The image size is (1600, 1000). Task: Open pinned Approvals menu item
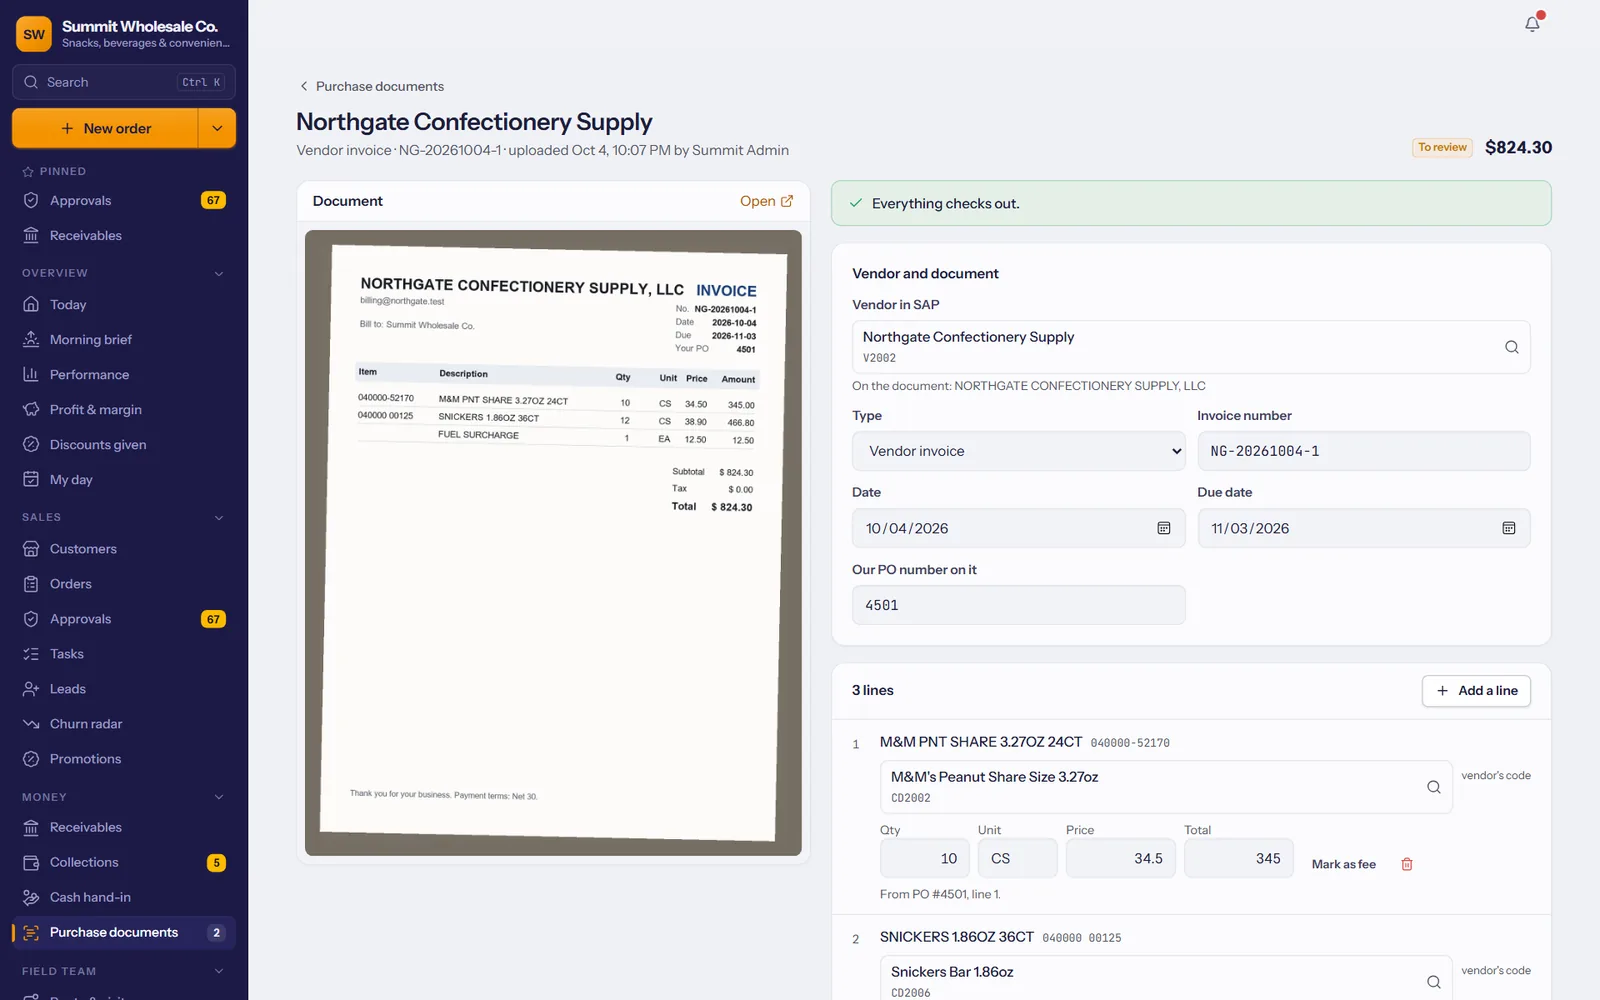click(124, 201)
